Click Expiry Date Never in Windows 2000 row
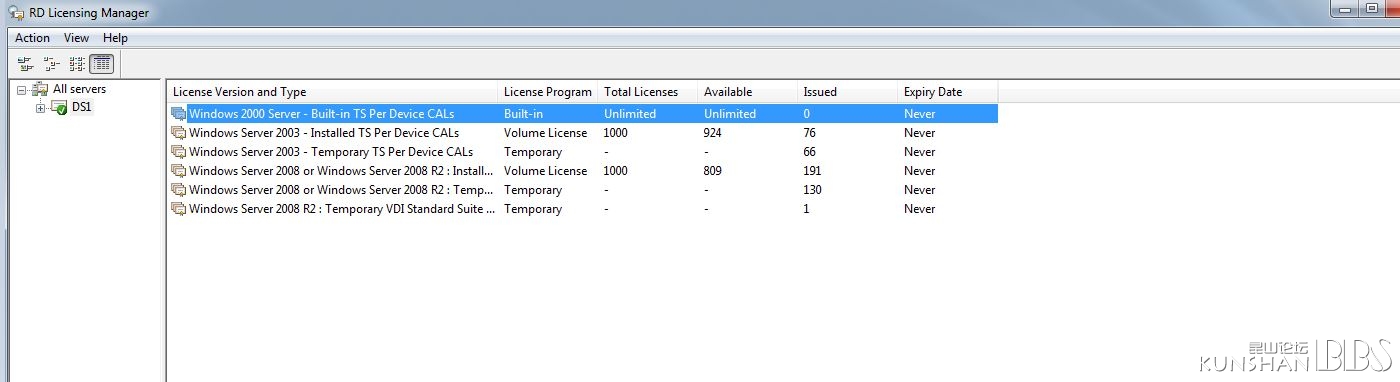 [920, 114]
